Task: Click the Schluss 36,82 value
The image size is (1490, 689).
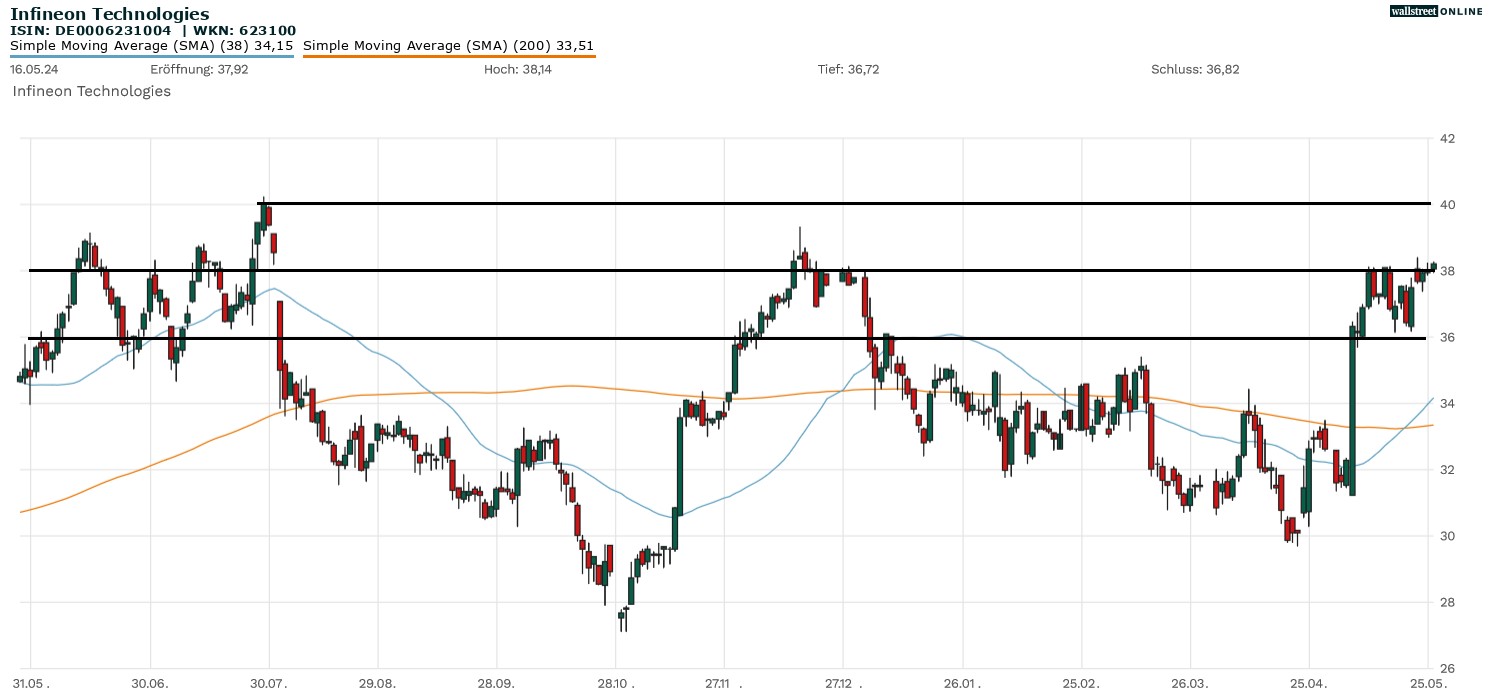Action: (x=1195, y=69)
